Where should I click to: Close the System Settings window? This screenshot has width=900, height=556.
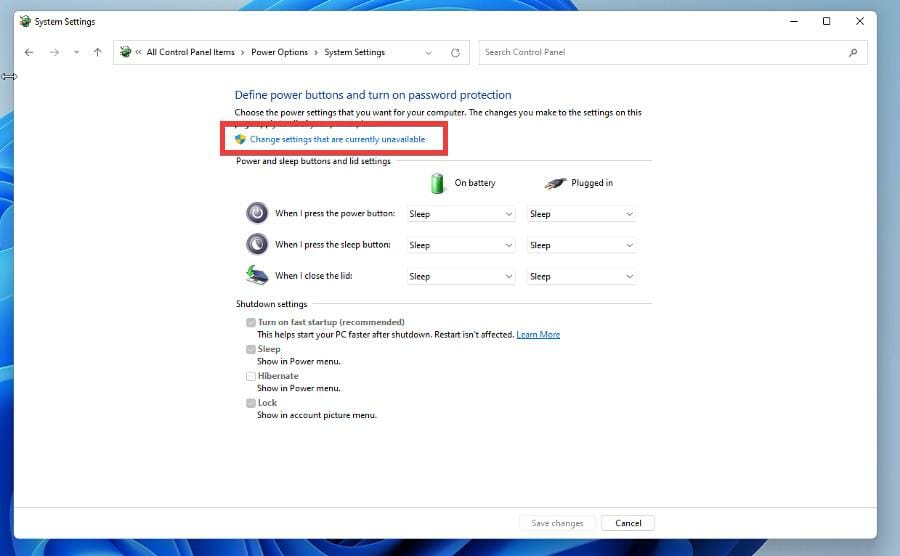pyautogui.click(x=860, y=21)
